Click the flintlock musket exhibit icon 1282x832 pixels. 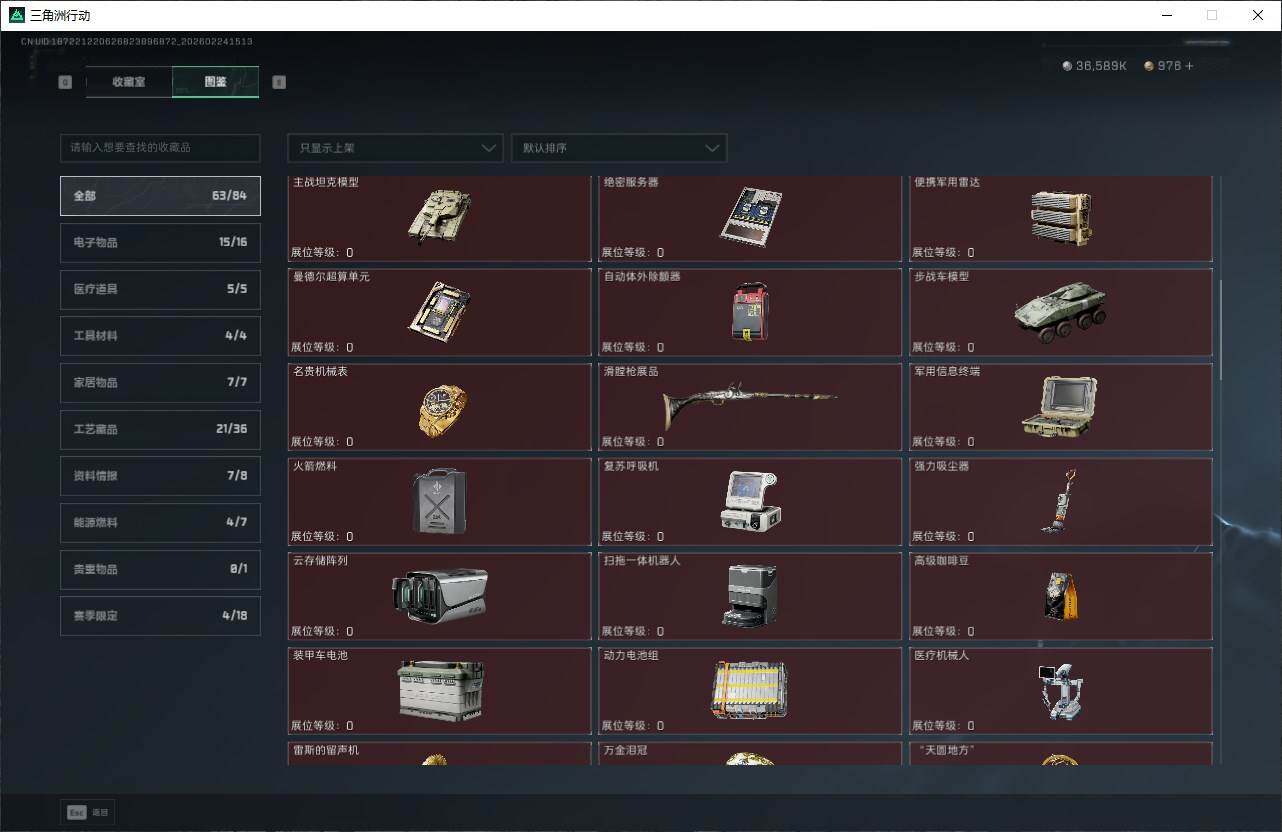(x=749, y=404)
